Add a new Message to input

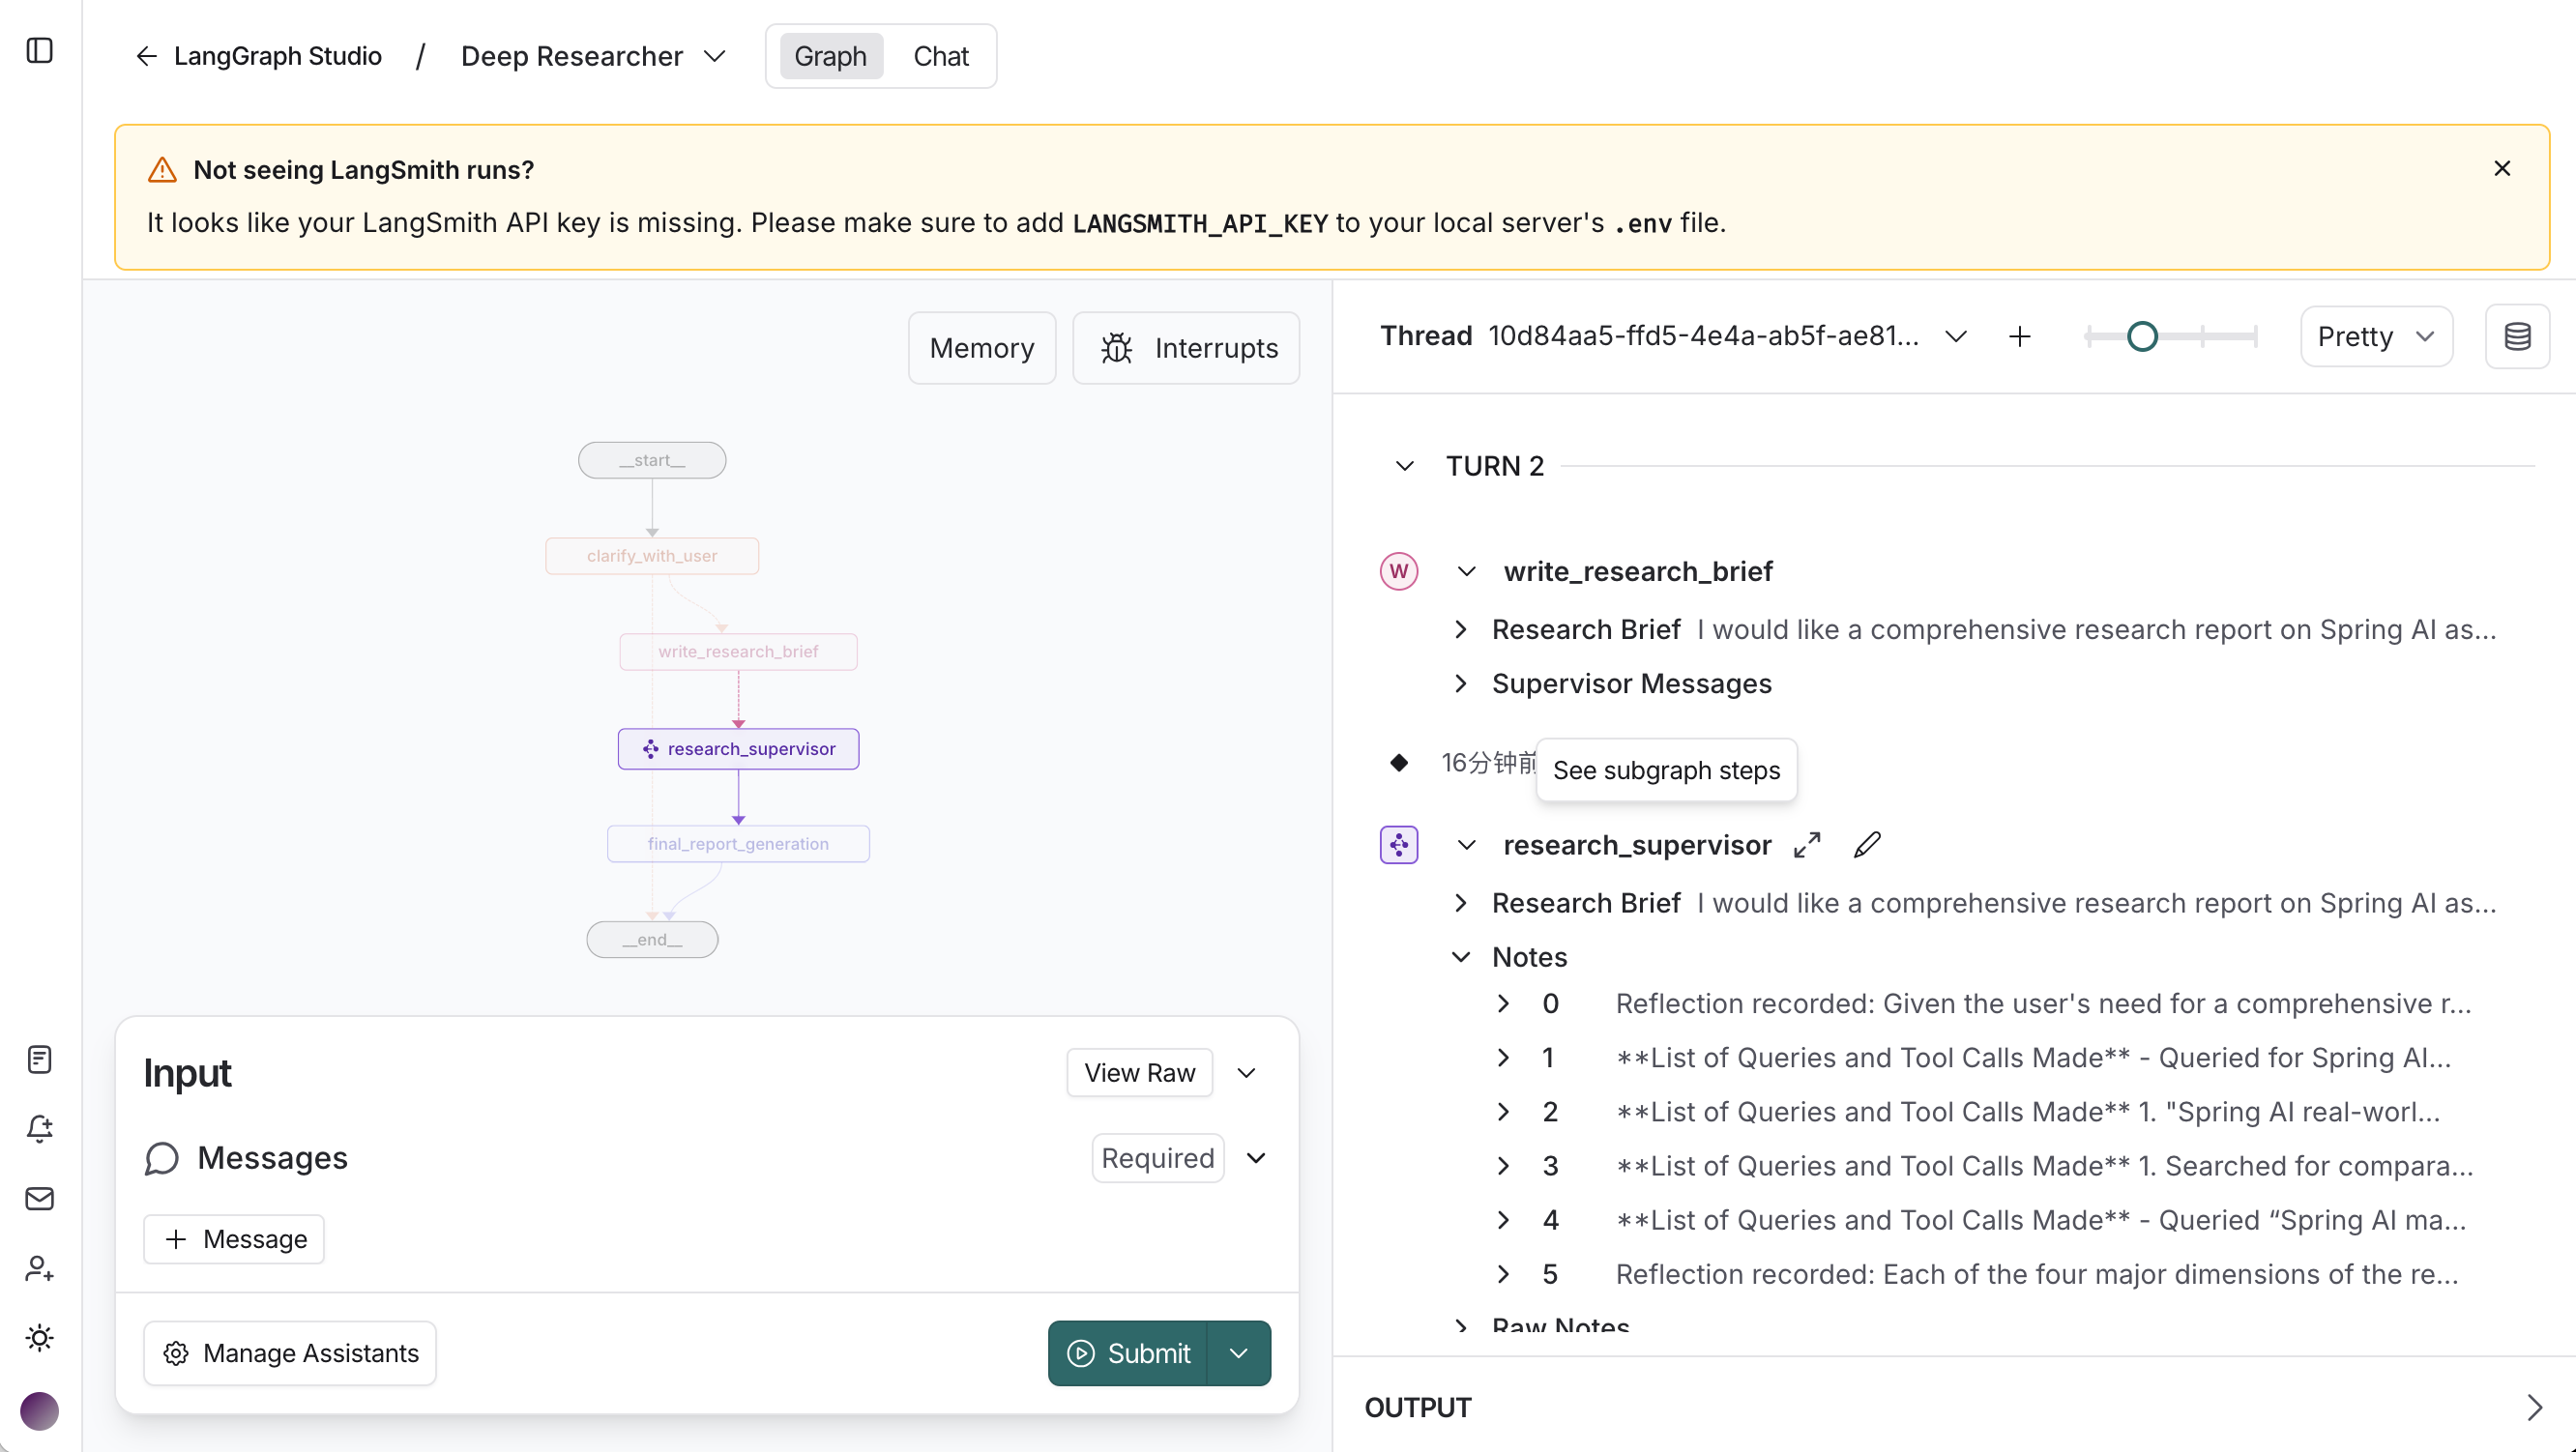point(234,1238)
